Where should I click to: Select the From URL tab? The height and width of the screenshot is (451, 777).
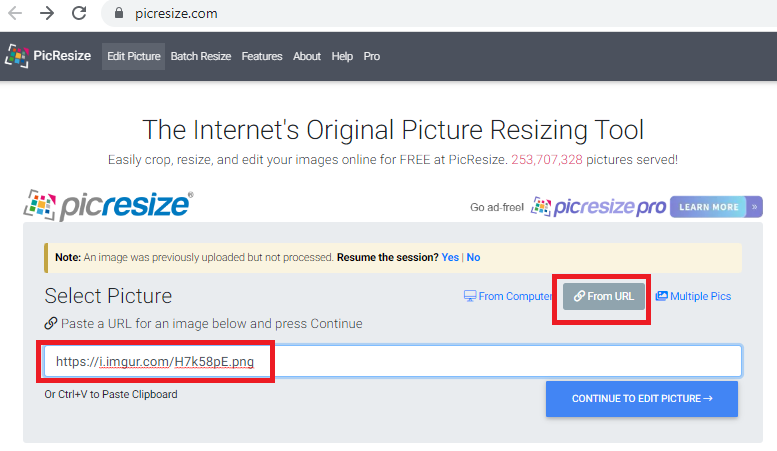click(604, 296)
